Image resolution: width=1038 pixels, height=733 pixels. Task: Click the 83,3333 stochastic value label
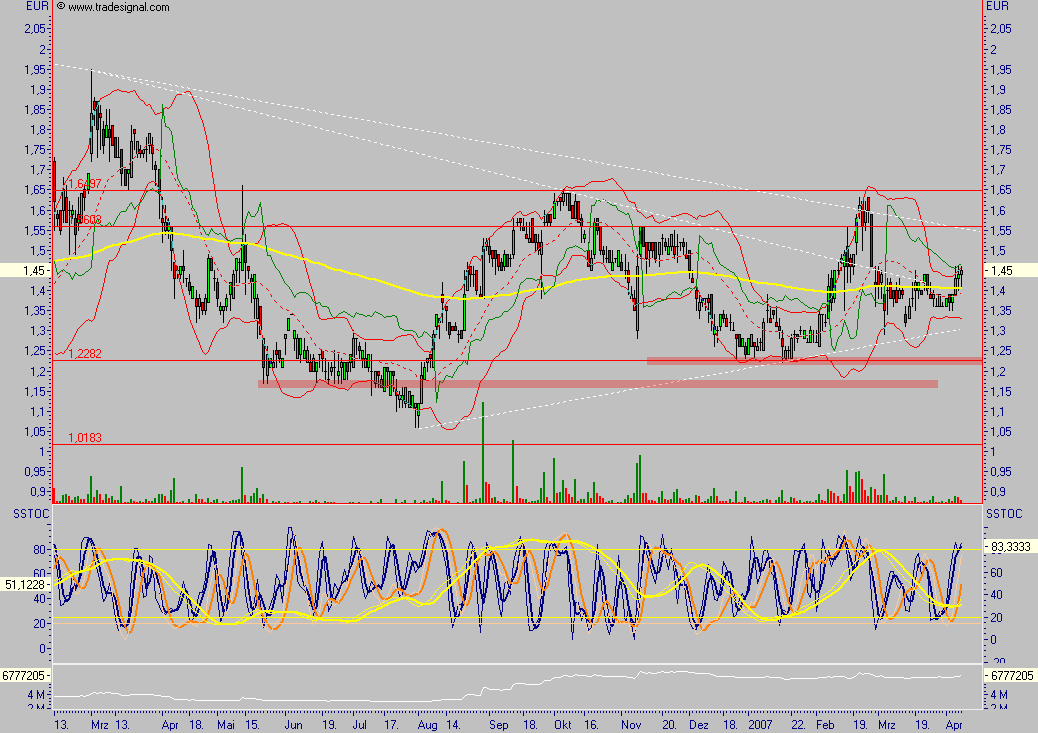[1009, 547]
